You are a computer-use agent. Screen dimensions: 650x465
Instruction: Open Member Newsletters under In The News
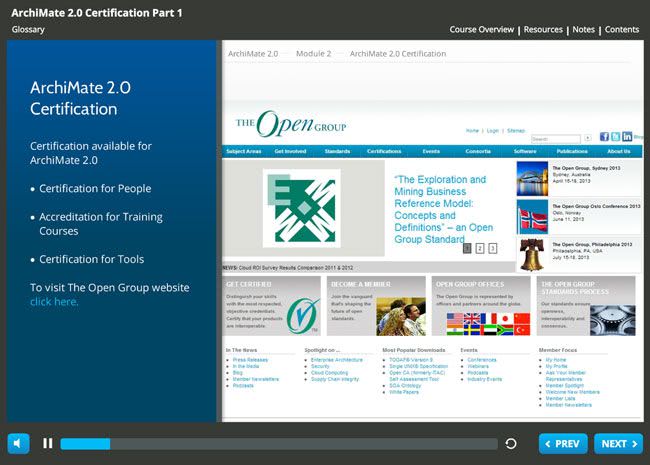pyautogui.click(x=256, y=379)
